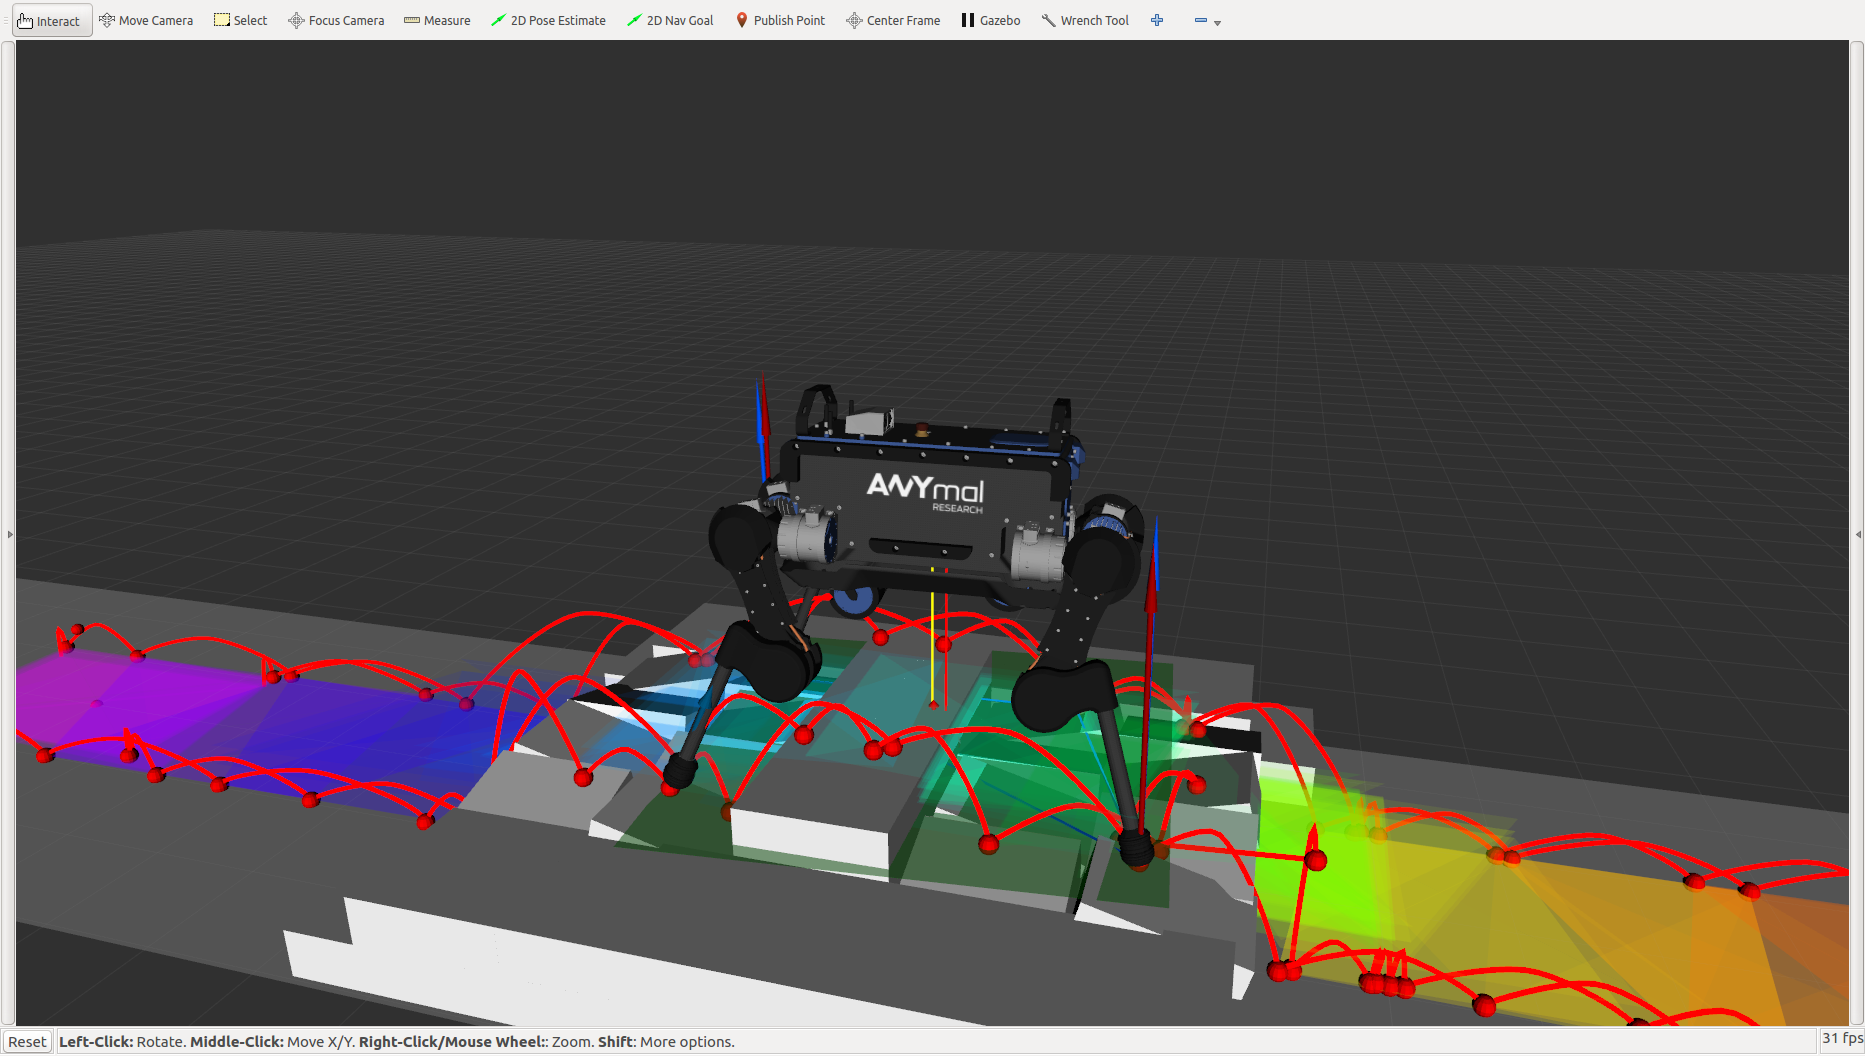Choose the Select tool

click(x=241, y=20)
